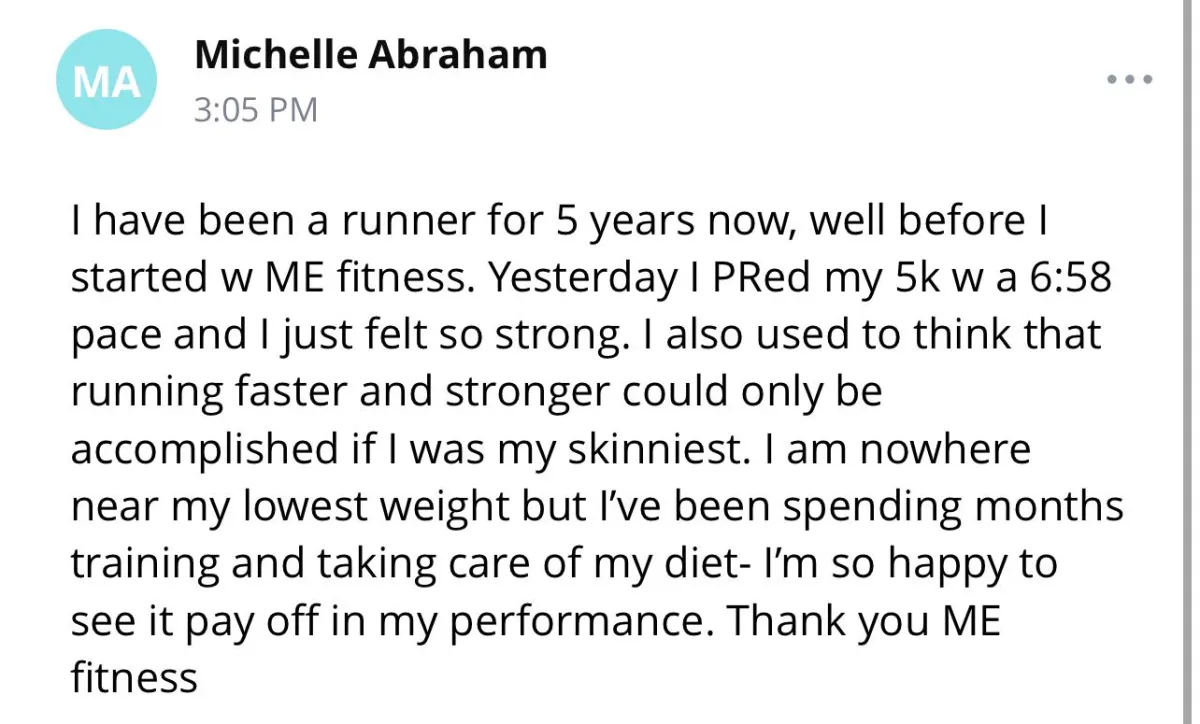The height and width of the screenshot is (724, 1200).
Task: Click the word "runner" in the message
Action: (415, 218)
